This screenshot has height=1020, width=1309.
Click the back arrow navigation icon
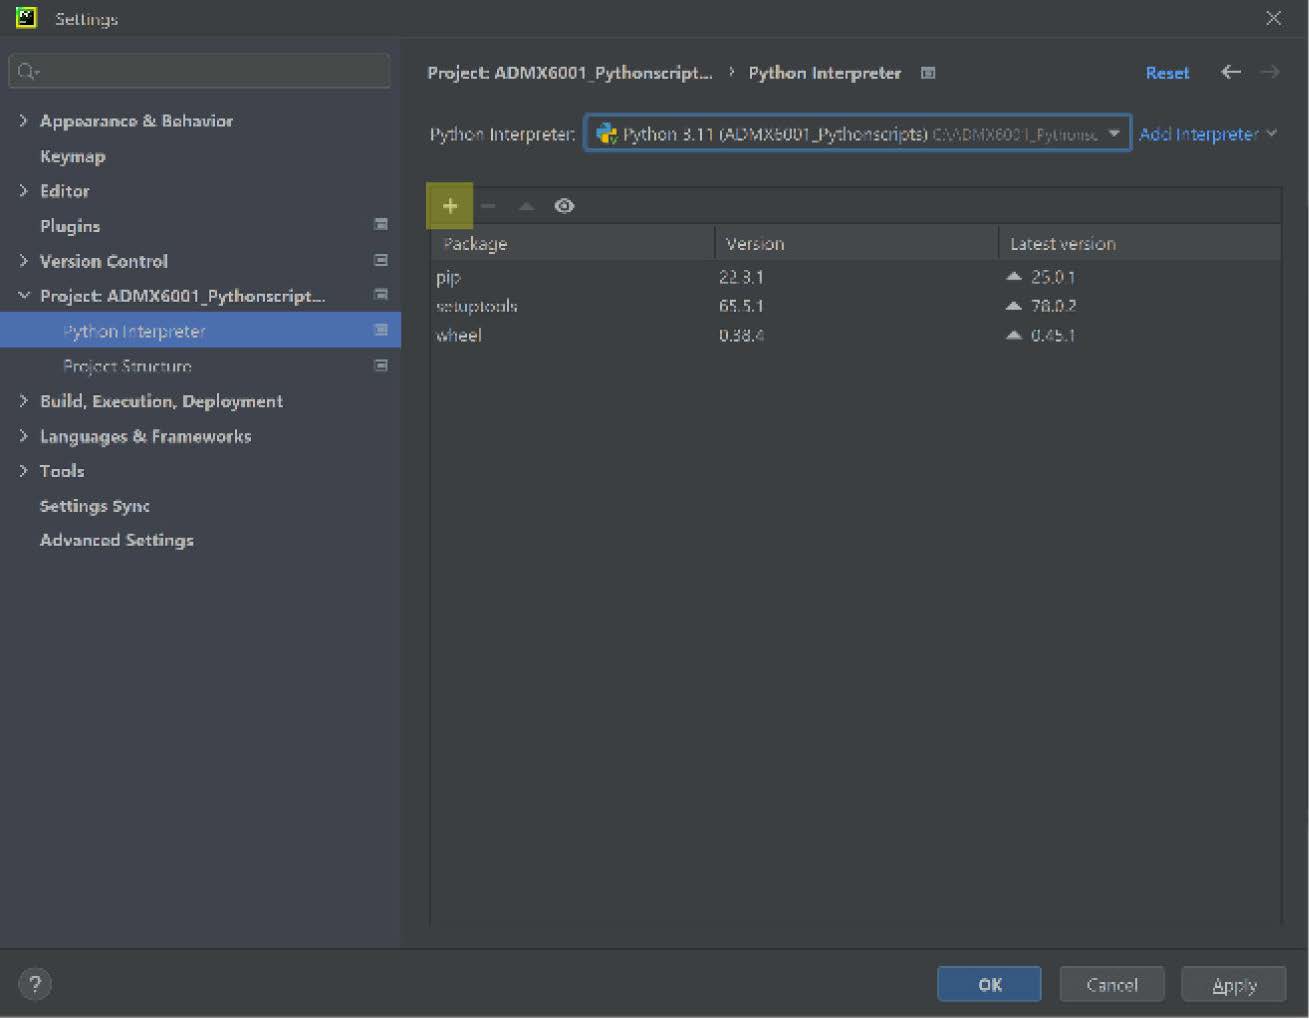(1231, 72)
